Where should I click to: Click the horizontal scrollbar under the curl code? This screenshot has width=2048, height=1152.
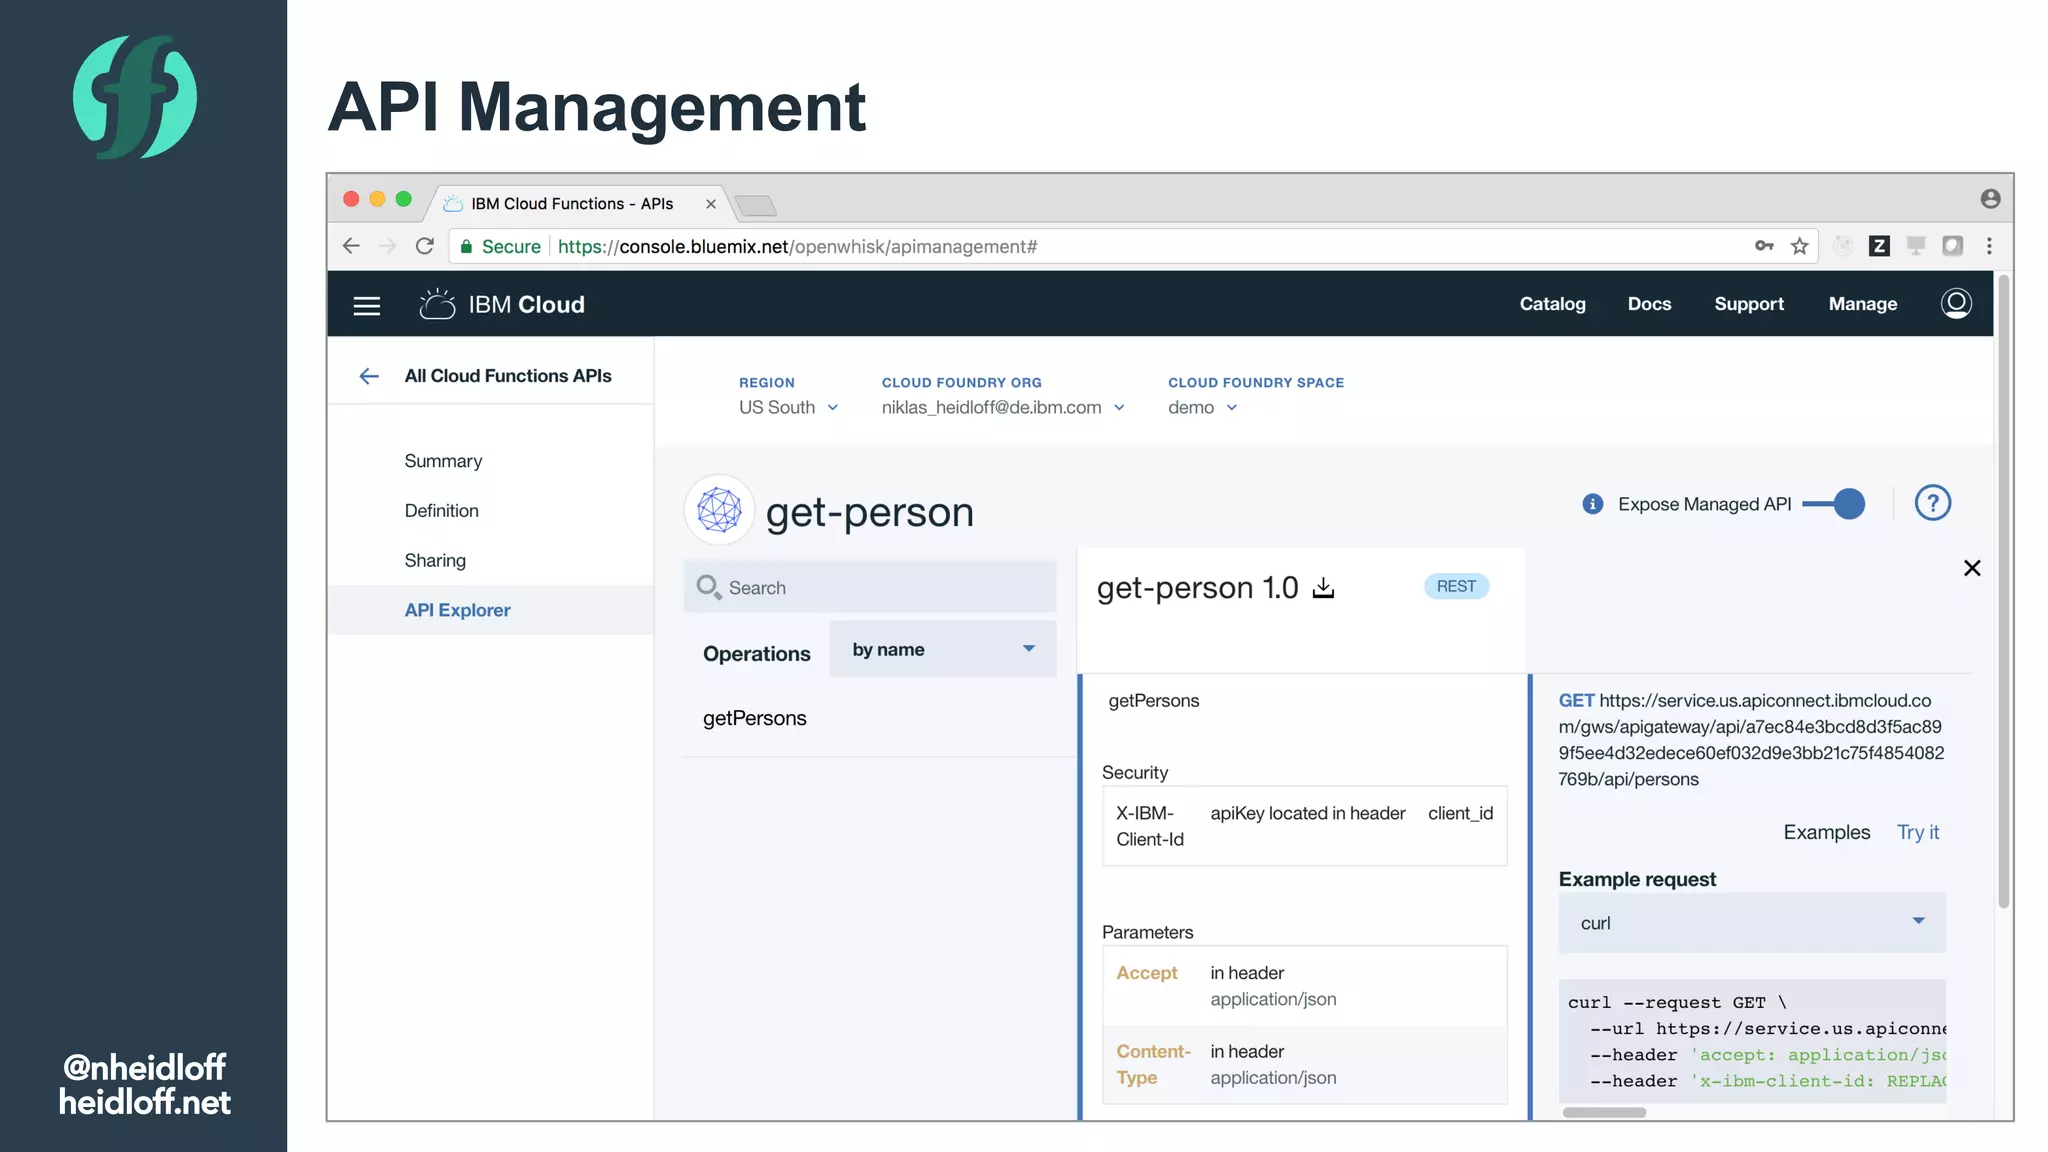[1604, 1112]
